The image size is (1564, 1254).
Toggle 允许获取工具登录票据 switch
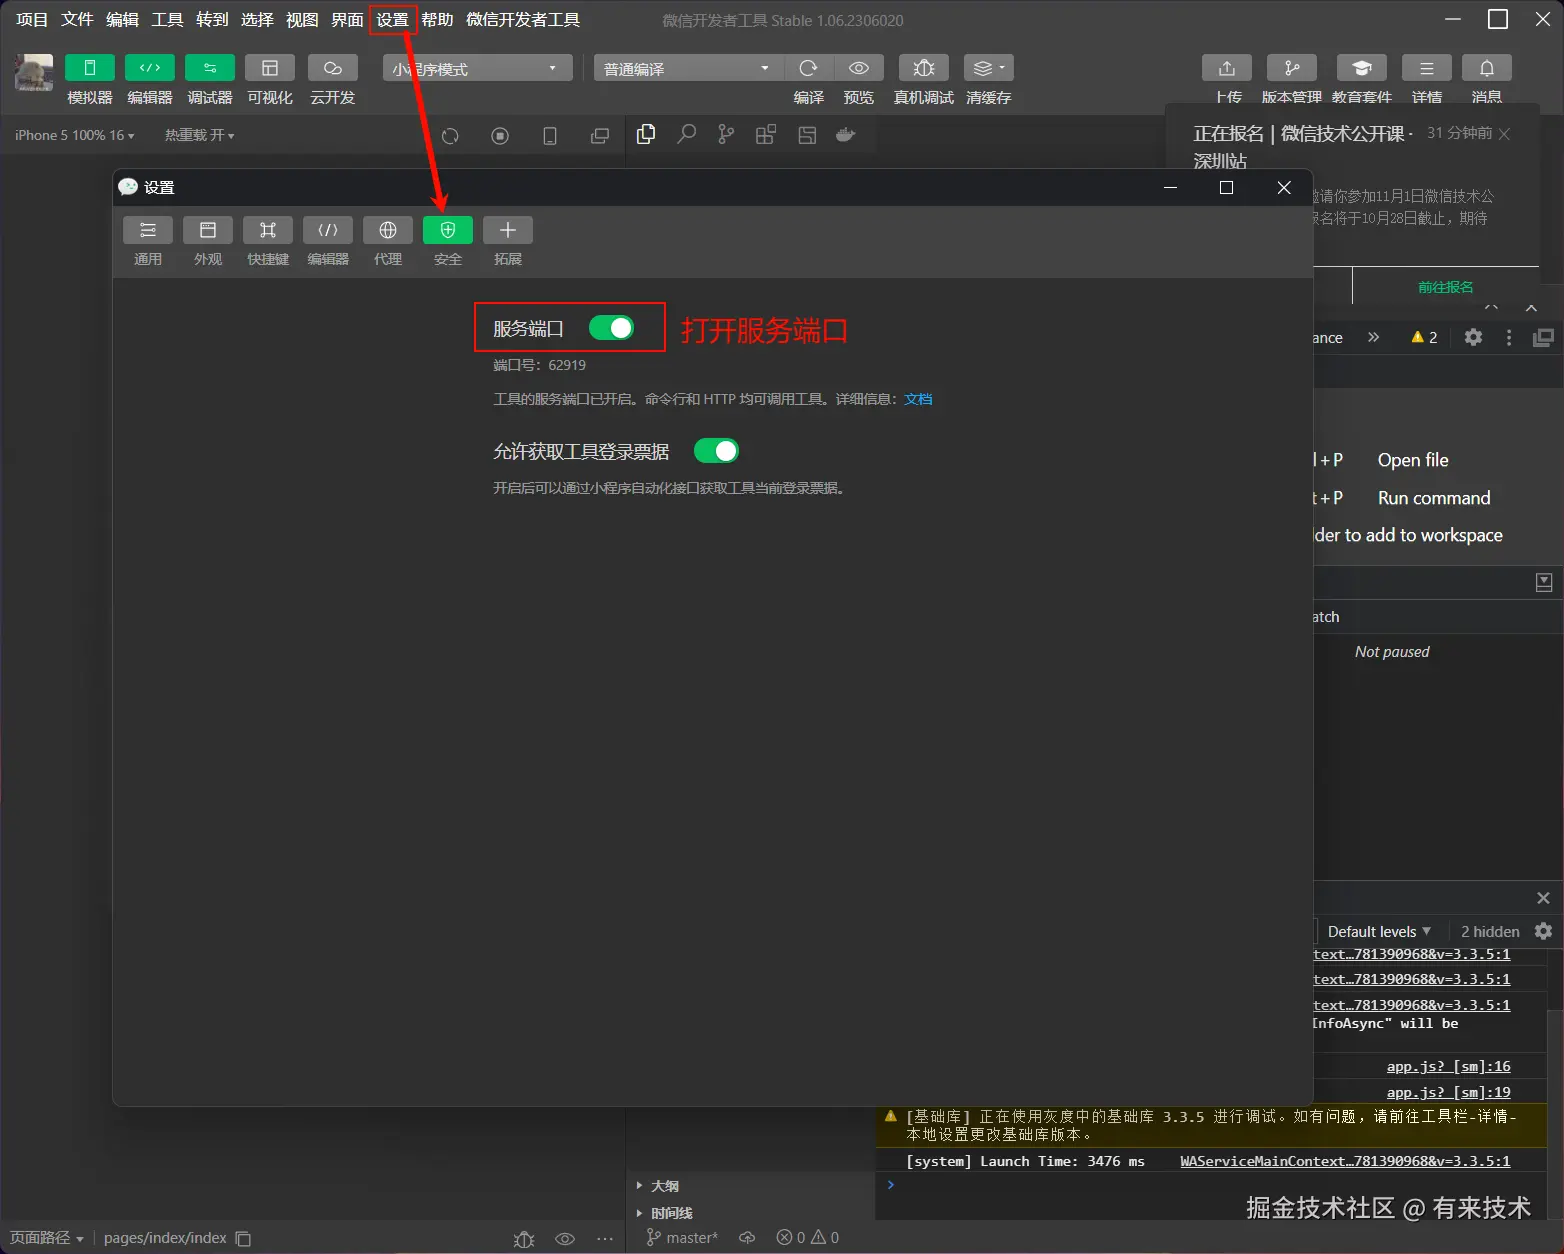pos(716,451)
